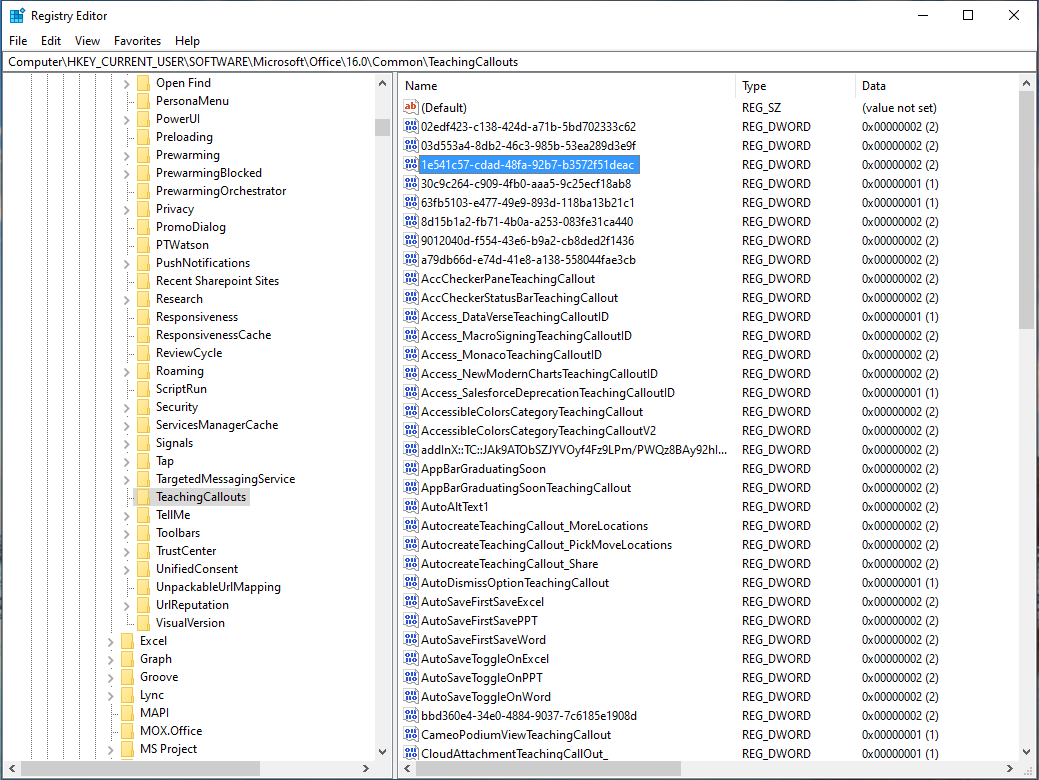This screenshot has height=780, width=1039.
Task: Click the folder icon for MS Project
Action: (127, 749)
